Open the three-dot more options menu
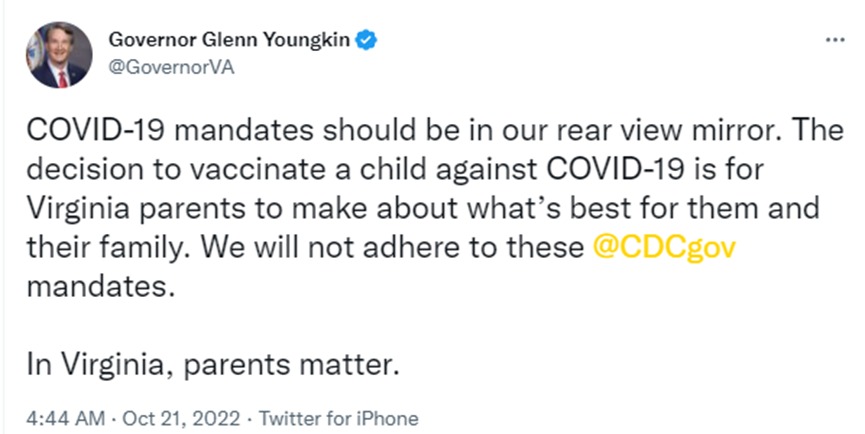This screenshot has height=434, width=865. coord(835,40)
